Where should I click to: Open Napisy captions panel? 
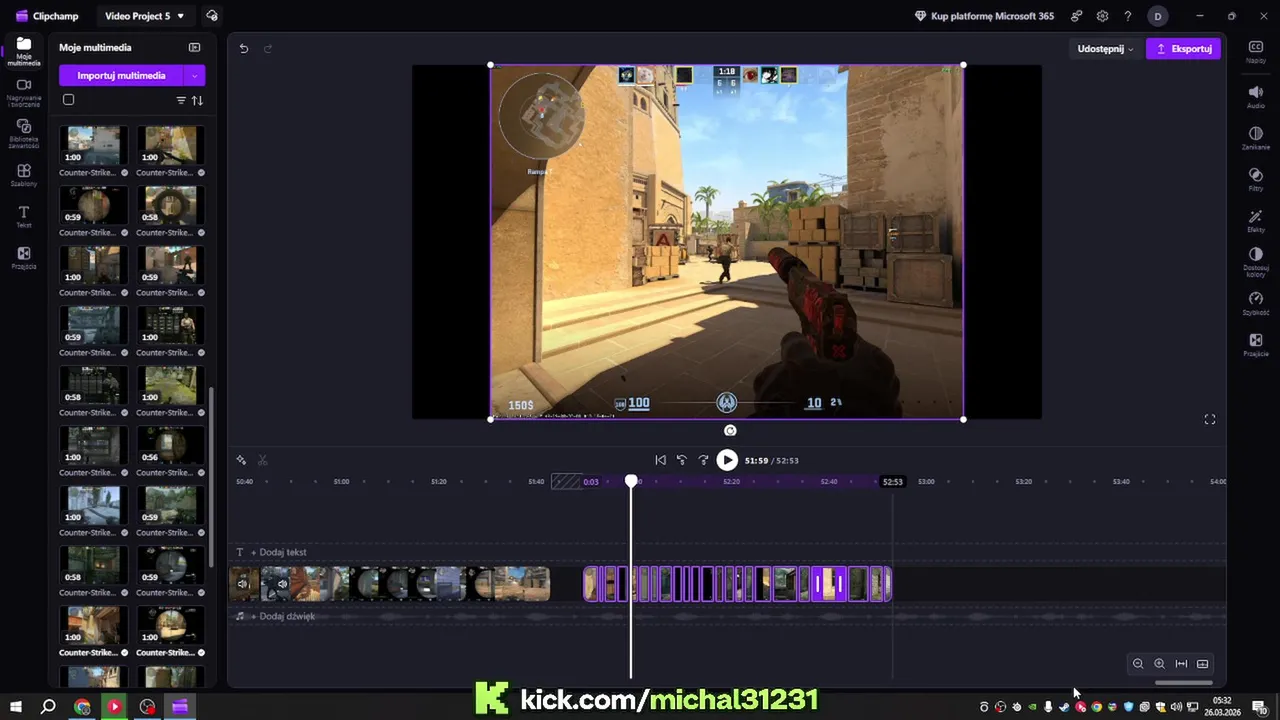1256,52
